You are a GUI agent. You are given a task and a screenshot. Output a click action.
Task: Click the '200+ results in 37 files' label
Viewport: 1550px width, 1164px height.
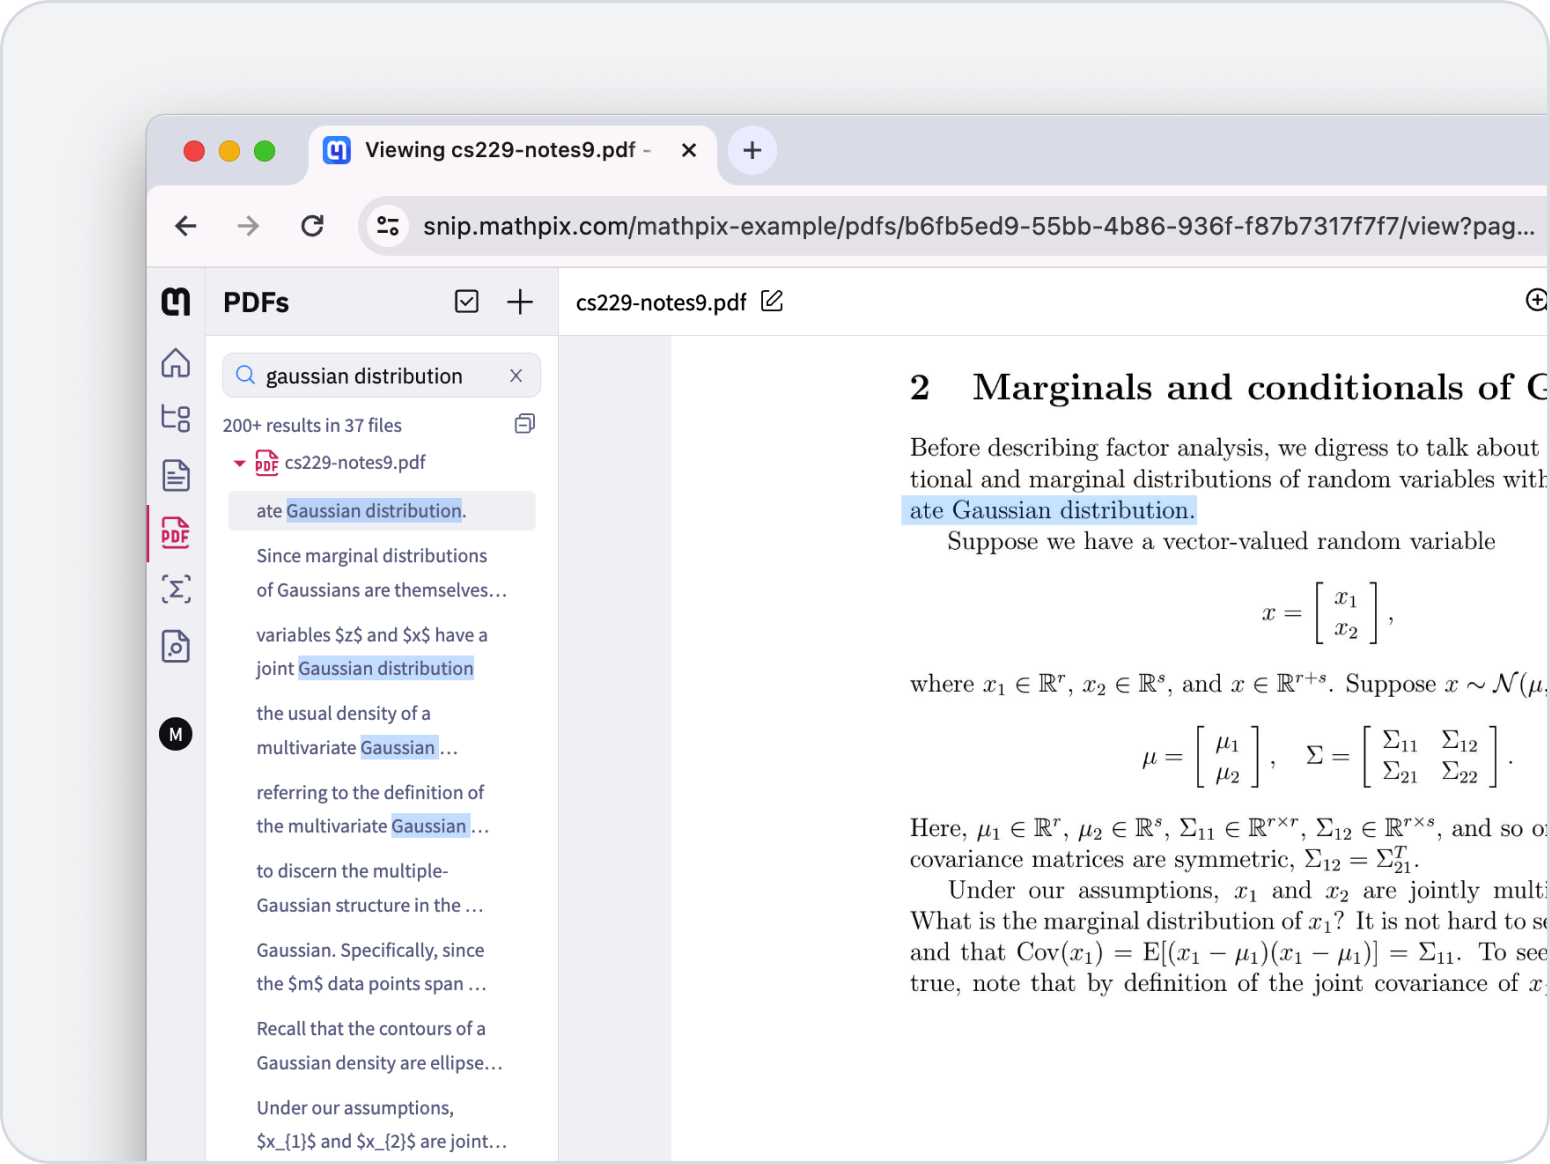[312, 425]
